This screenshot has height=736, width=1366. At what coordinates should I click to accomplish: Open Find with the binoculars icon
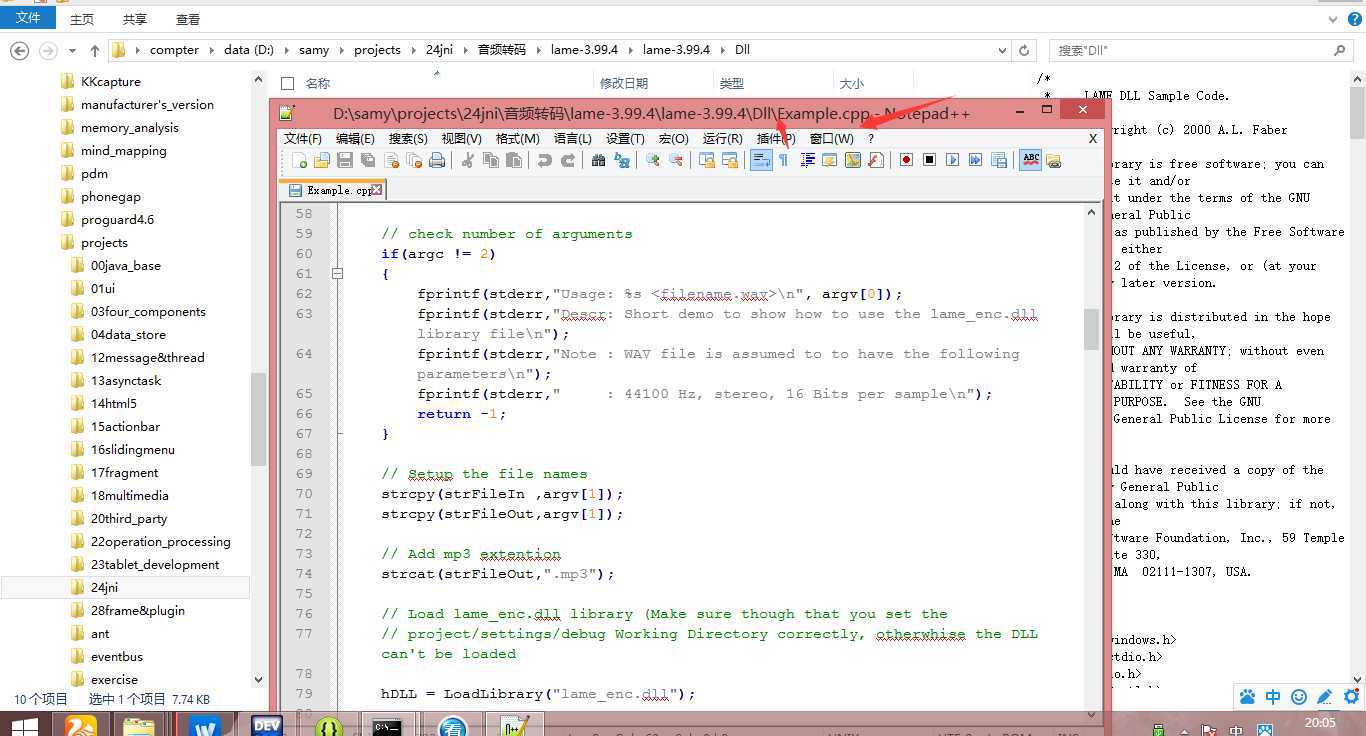[598, 160]
